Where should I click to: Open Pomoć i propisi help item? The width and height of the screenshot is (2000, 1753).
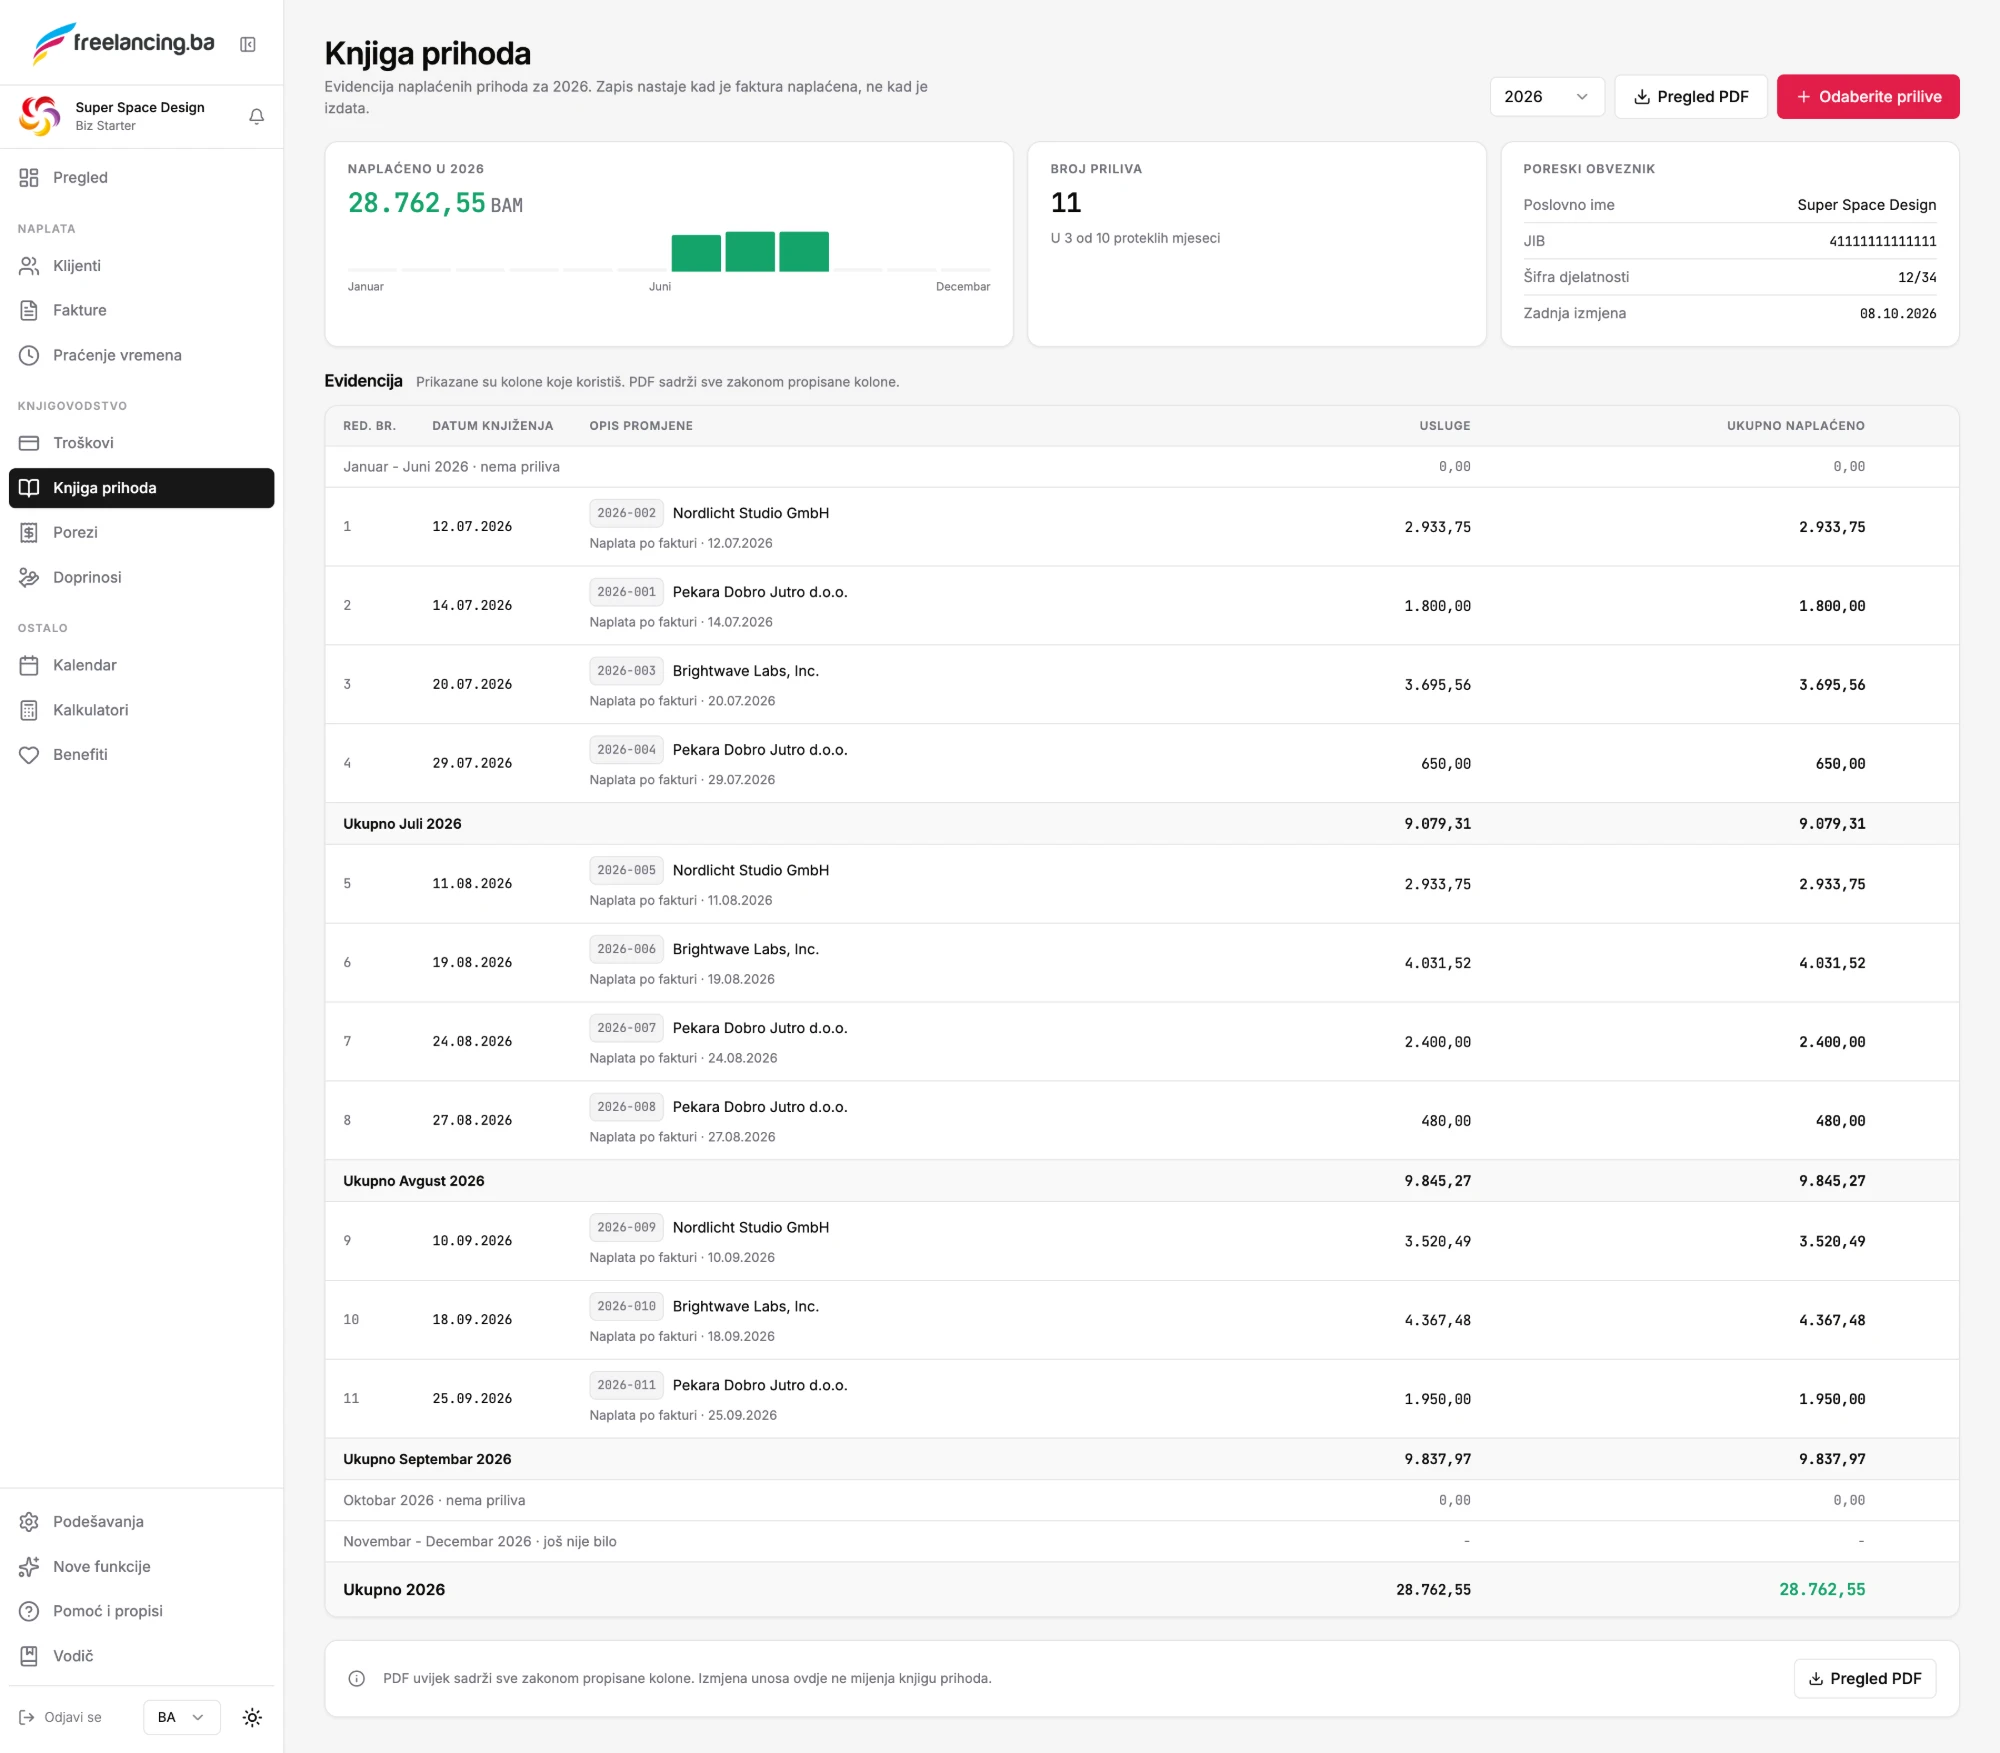click(x=141, y=1611)
